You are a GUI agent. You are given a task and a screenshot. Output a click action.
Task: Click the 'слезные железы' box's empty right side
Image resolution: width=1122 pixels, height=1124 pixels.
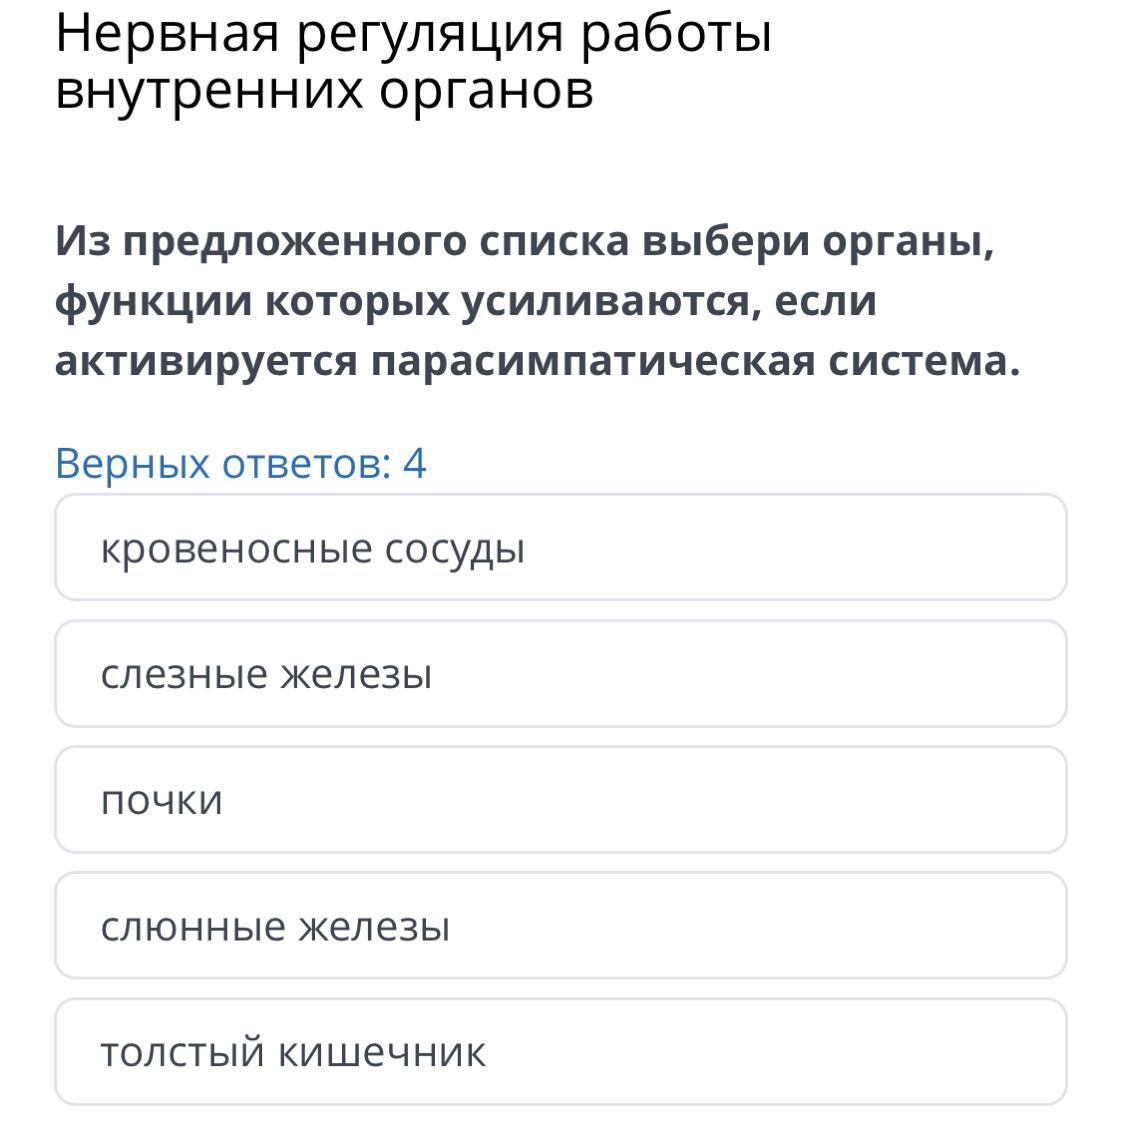850,674
